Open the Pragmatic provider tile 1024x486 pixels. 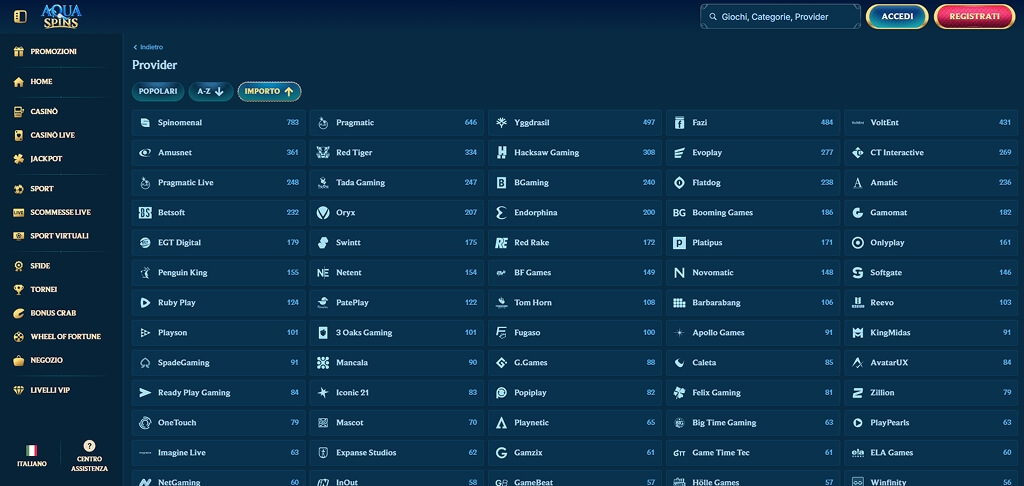click(x=396, y=123)
